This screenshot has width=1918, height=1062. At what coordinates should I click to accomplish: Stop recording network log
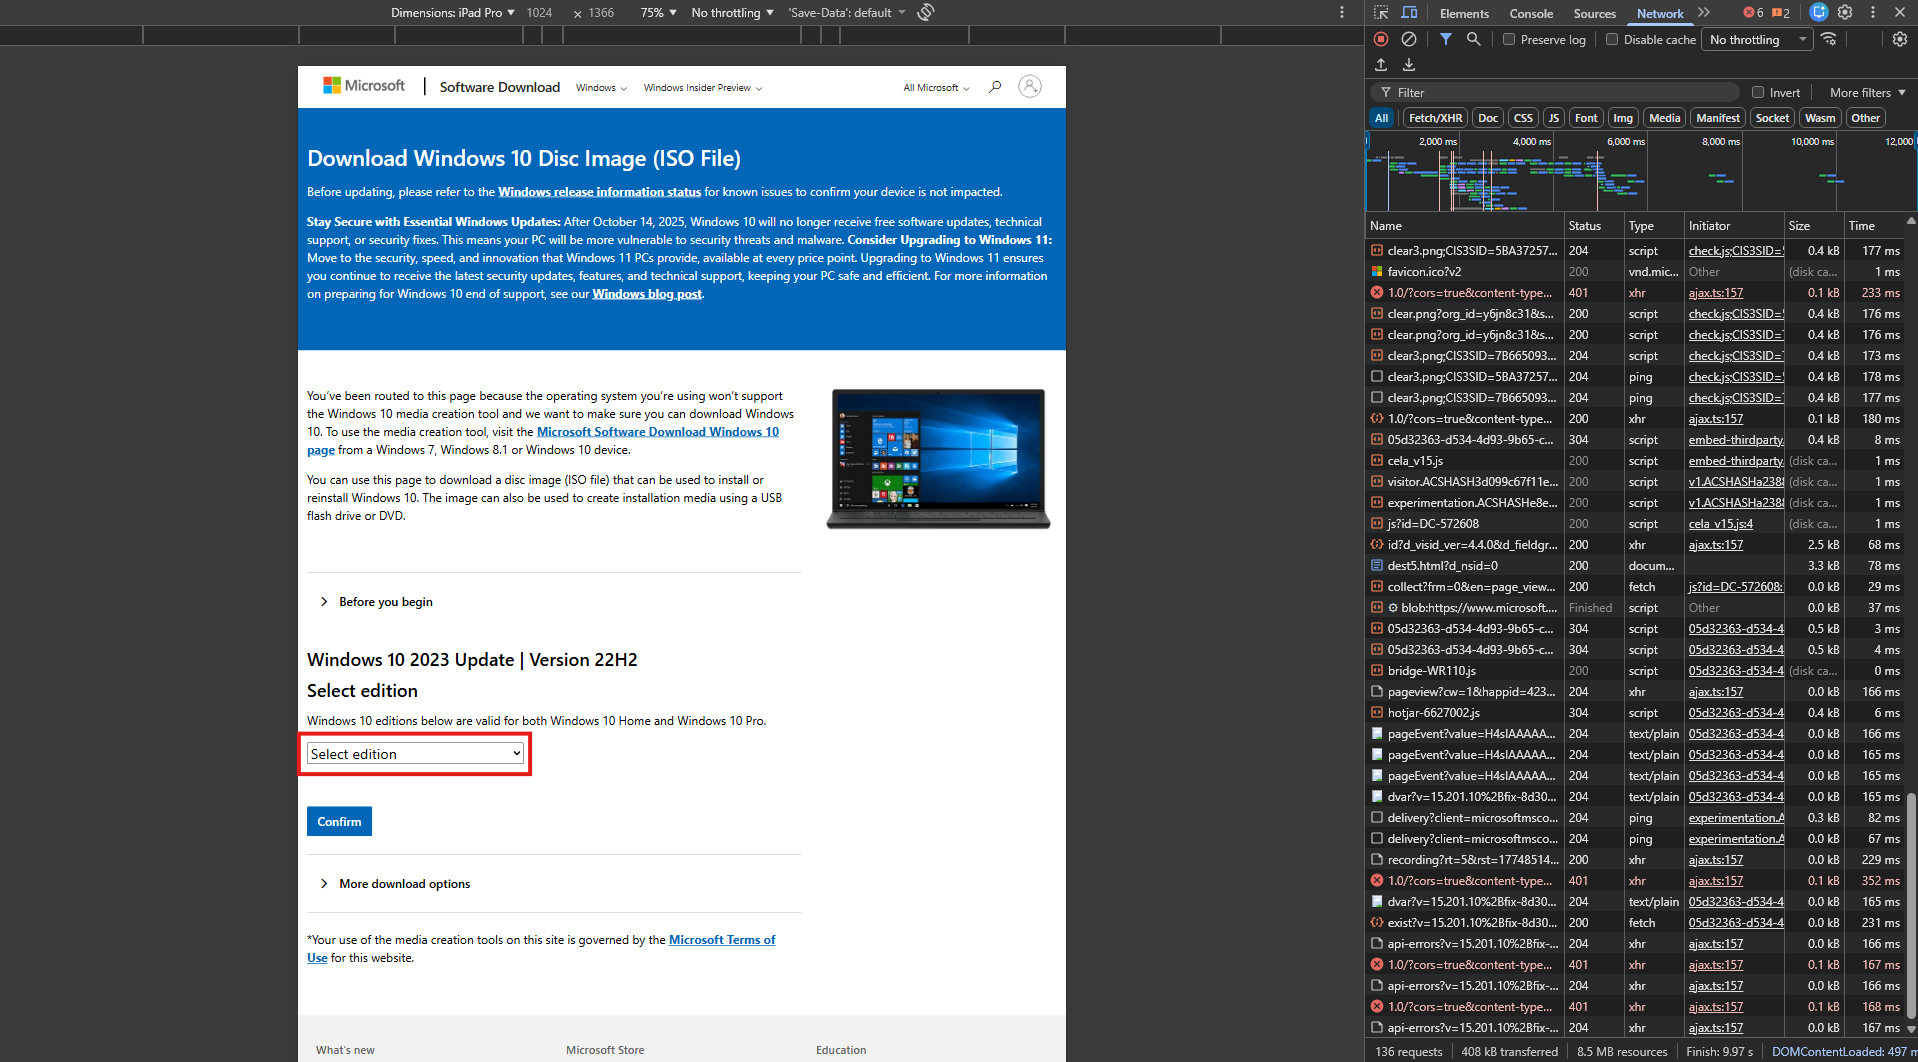point(1380,39)
